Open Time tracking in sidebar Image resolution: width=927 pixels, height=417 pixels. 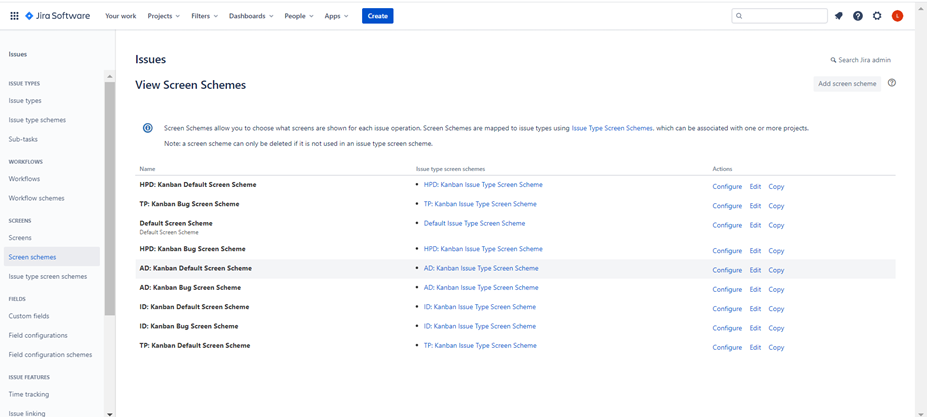pos(29,394)
